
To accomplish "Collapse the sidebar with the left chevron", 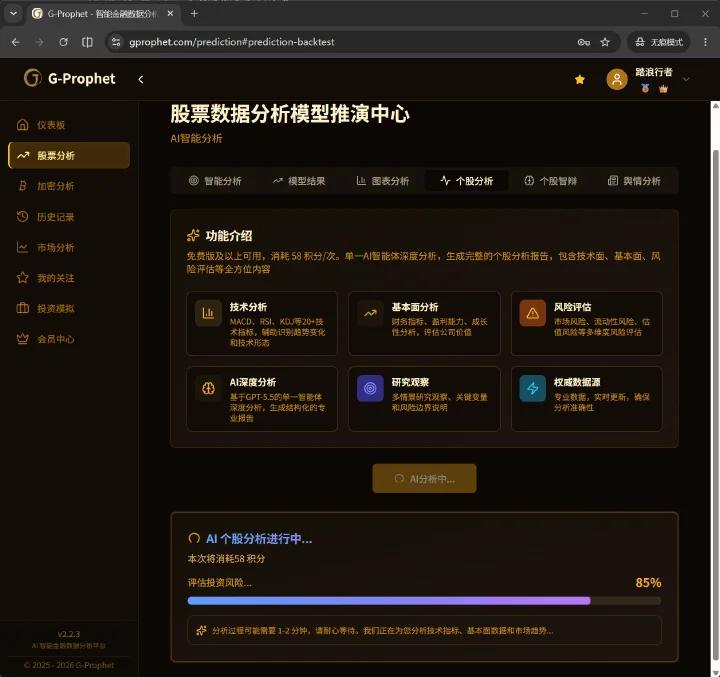I will (x=141, y=79).
